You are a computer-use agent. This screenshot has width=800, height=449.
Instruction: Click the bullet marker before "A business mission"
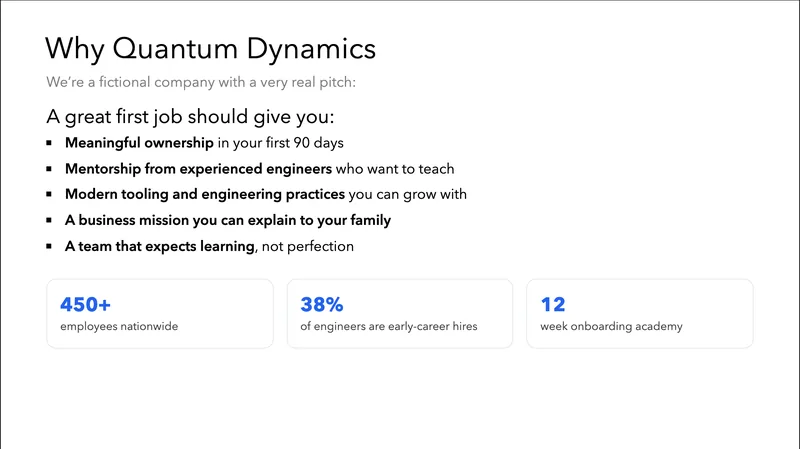pos(50,221)
